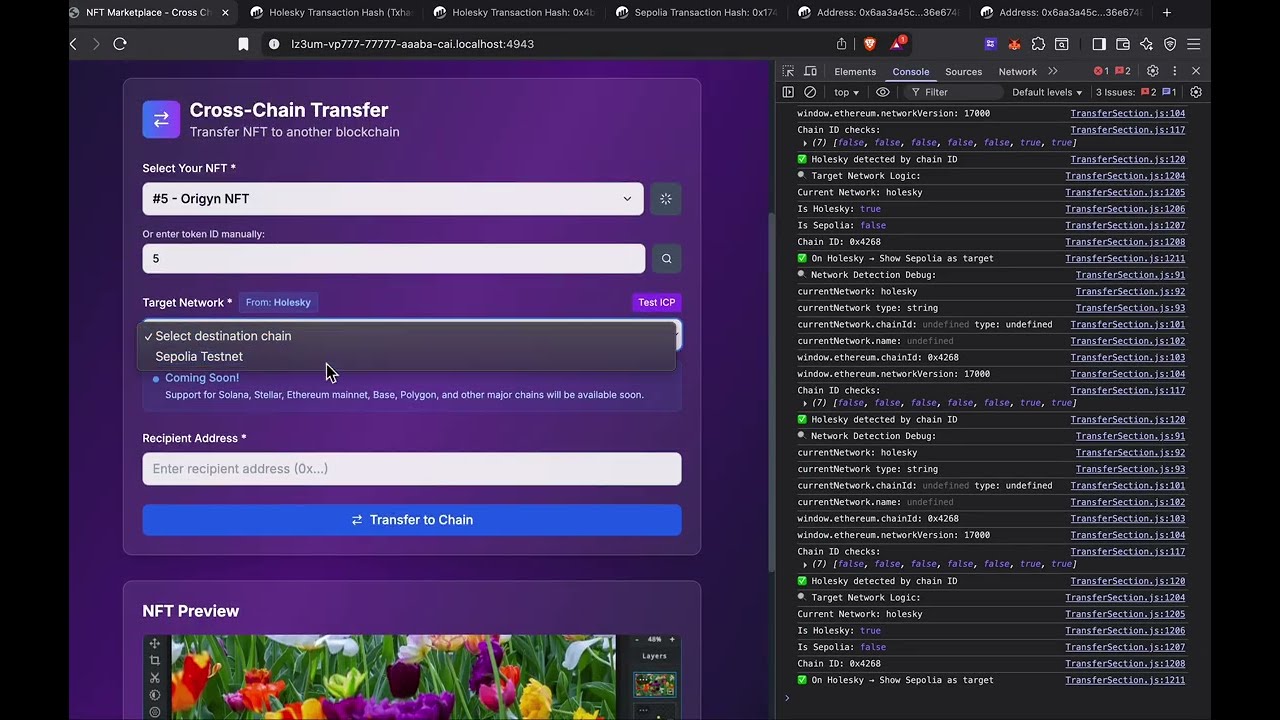The width and height of the screenshot is (1280, 720).
Task: Click the Test ICP button
Action: 656,302
